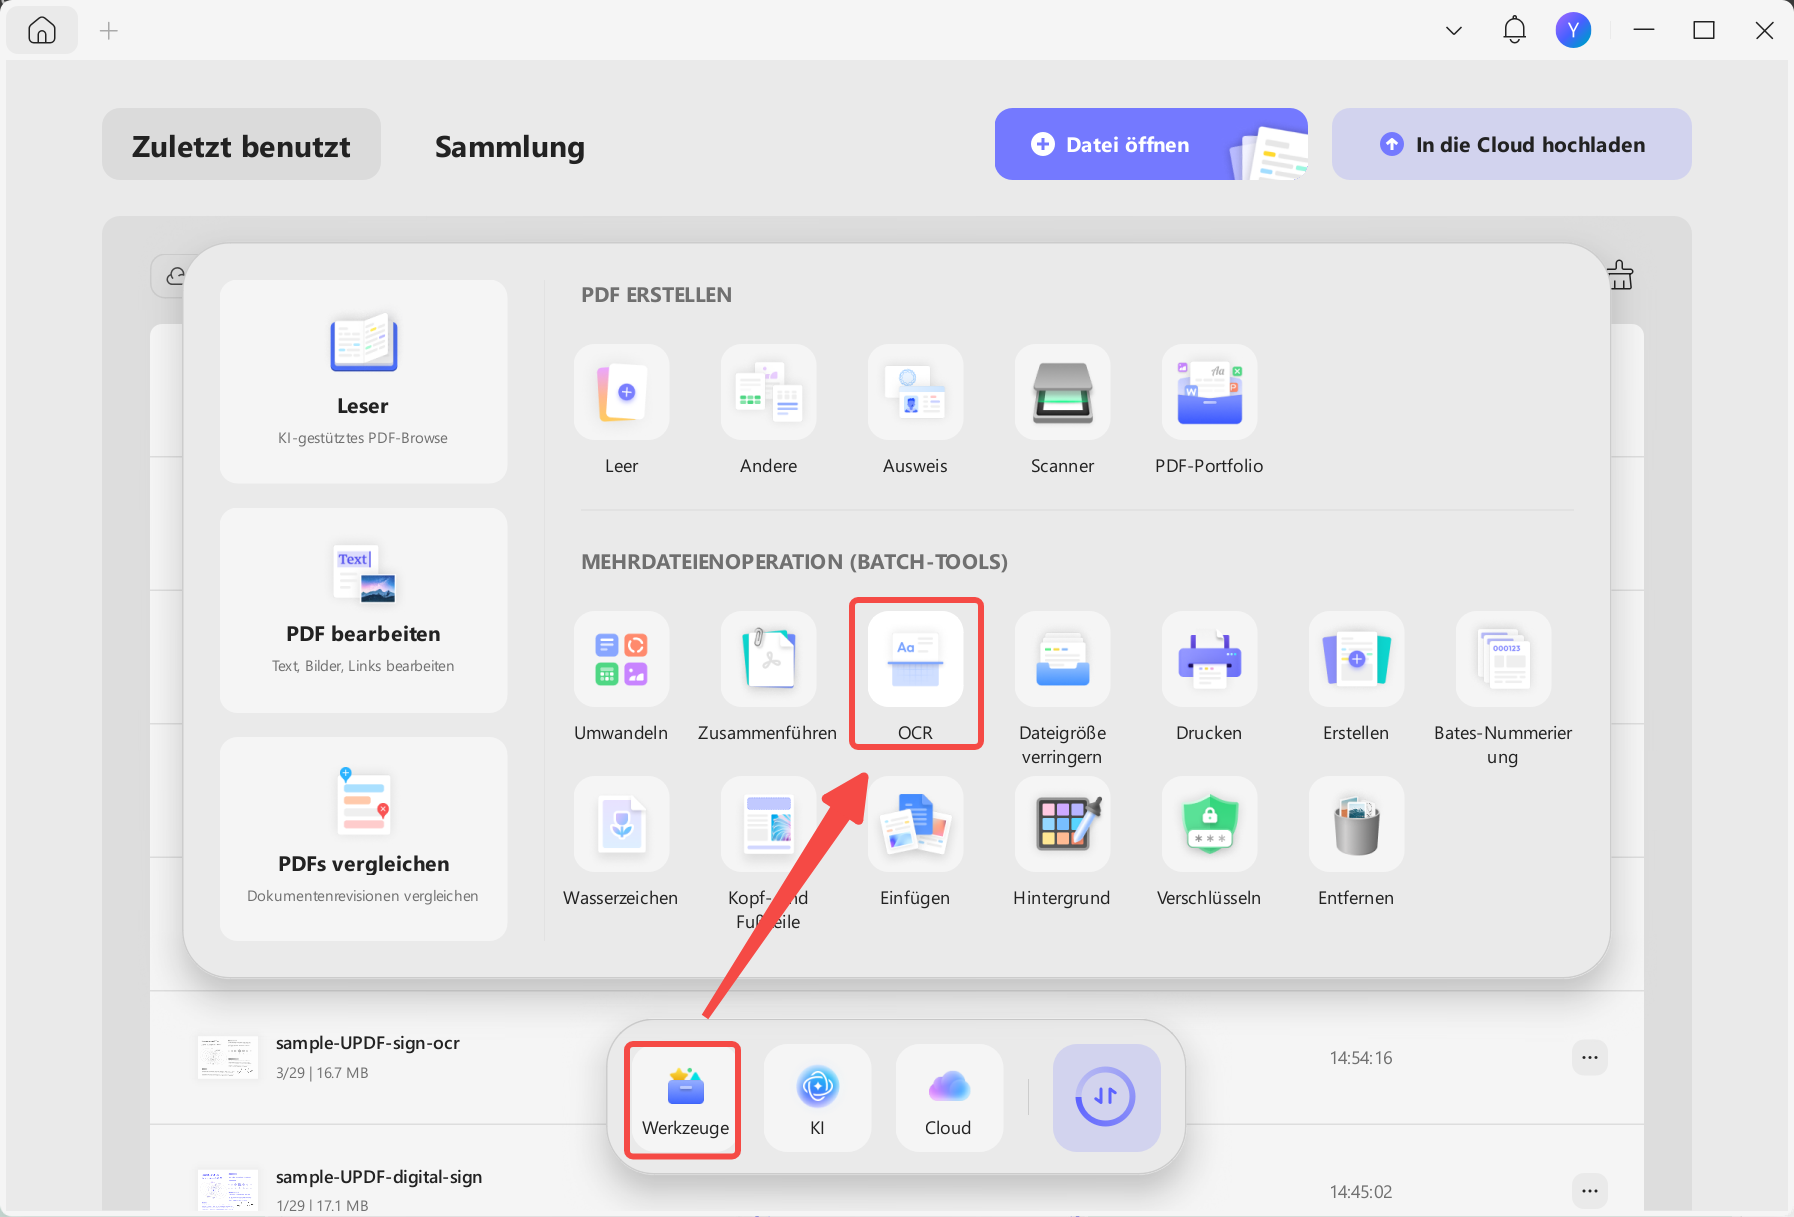Switch to the Sammlung tab

point(509,145)
